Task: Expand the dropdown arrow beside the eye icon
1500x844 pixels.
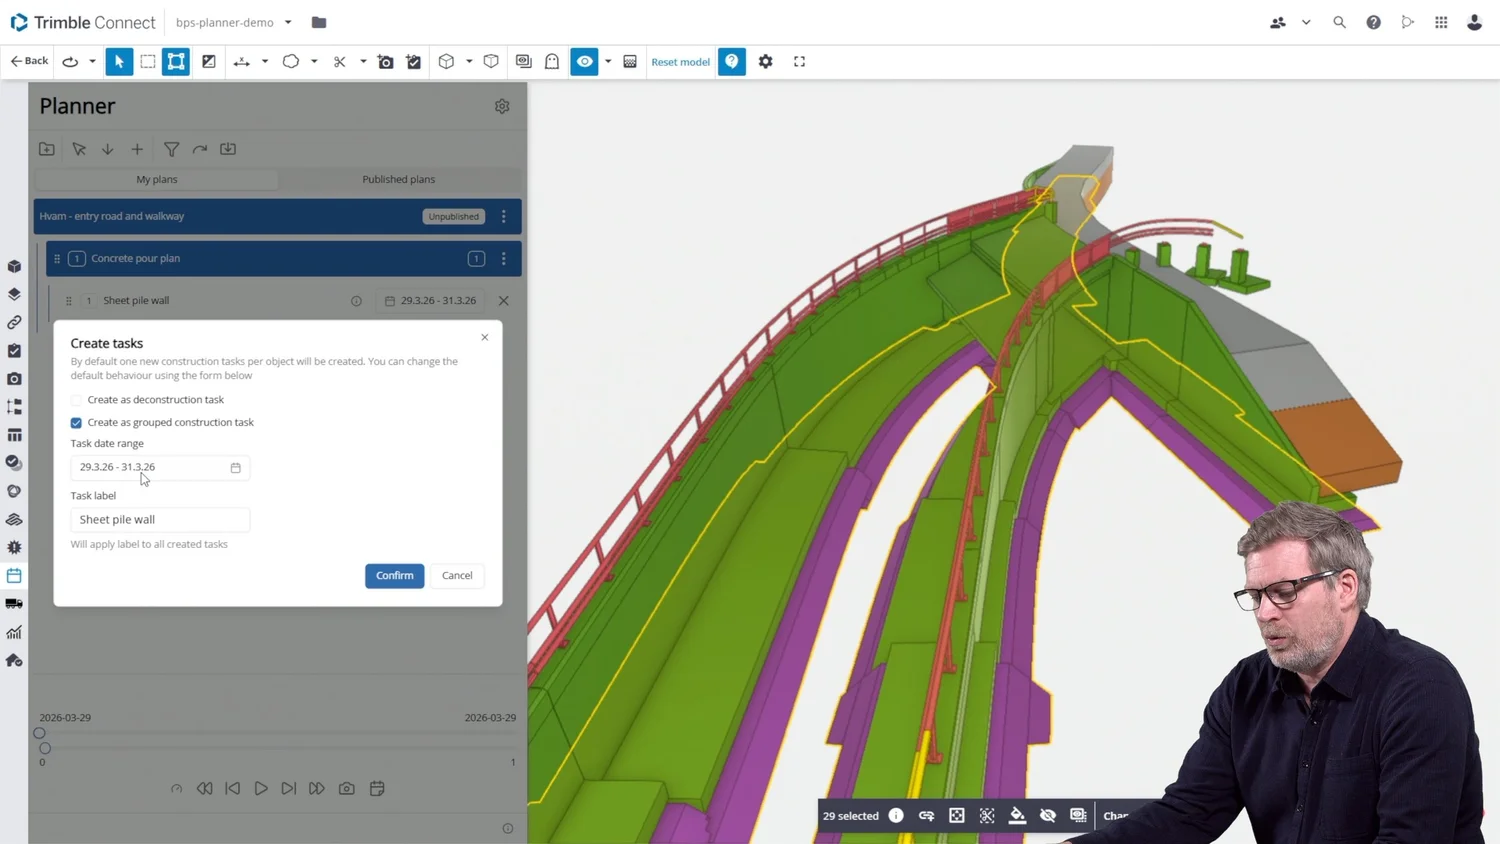Action: coord(608,62)
